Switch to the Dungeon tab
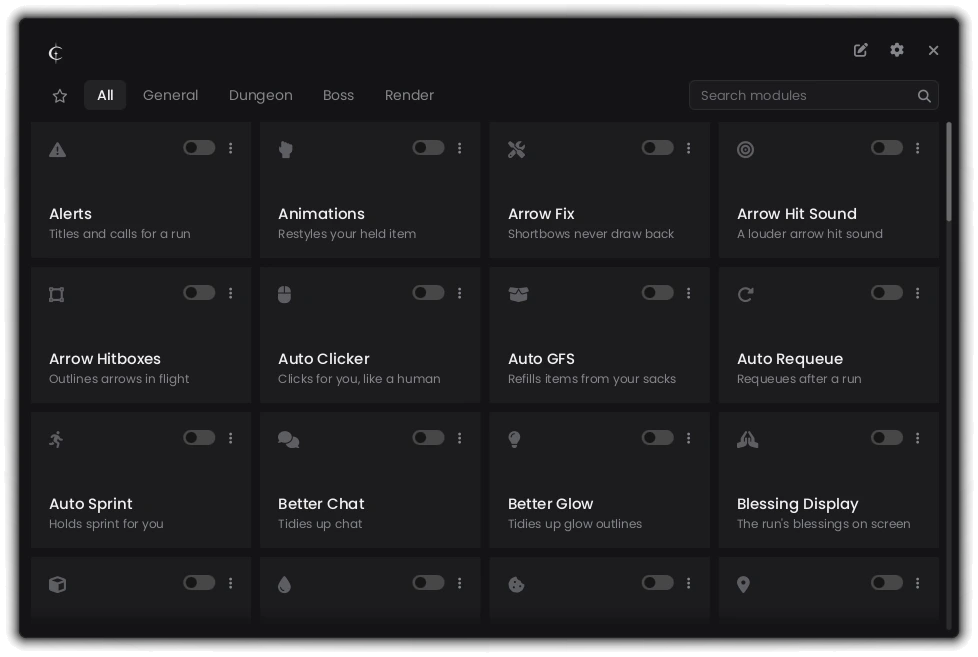The width and height of the screenshot is (978, 657). coord(261,95)
